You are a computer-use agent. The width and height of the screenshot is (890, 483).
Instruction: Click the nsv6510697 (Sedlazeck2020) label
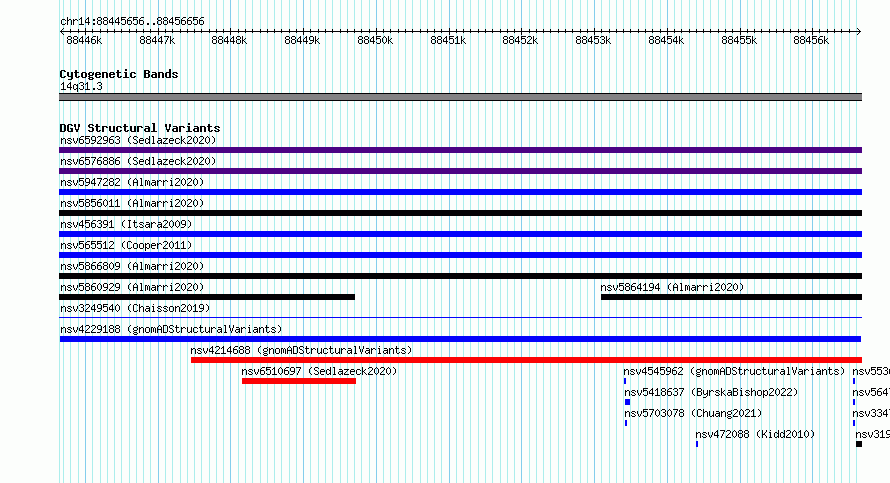coord(319,371)
